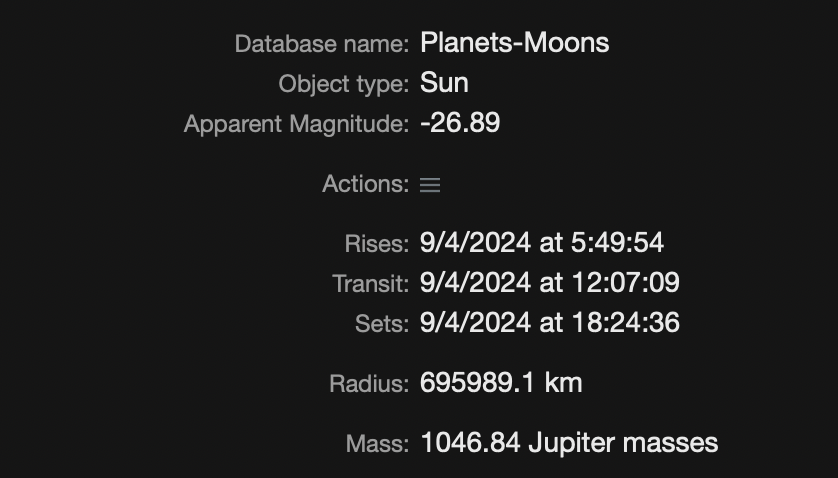Click the Actions label
The height and width of the screenshot is (478, 838).
[x=365, y=184]
